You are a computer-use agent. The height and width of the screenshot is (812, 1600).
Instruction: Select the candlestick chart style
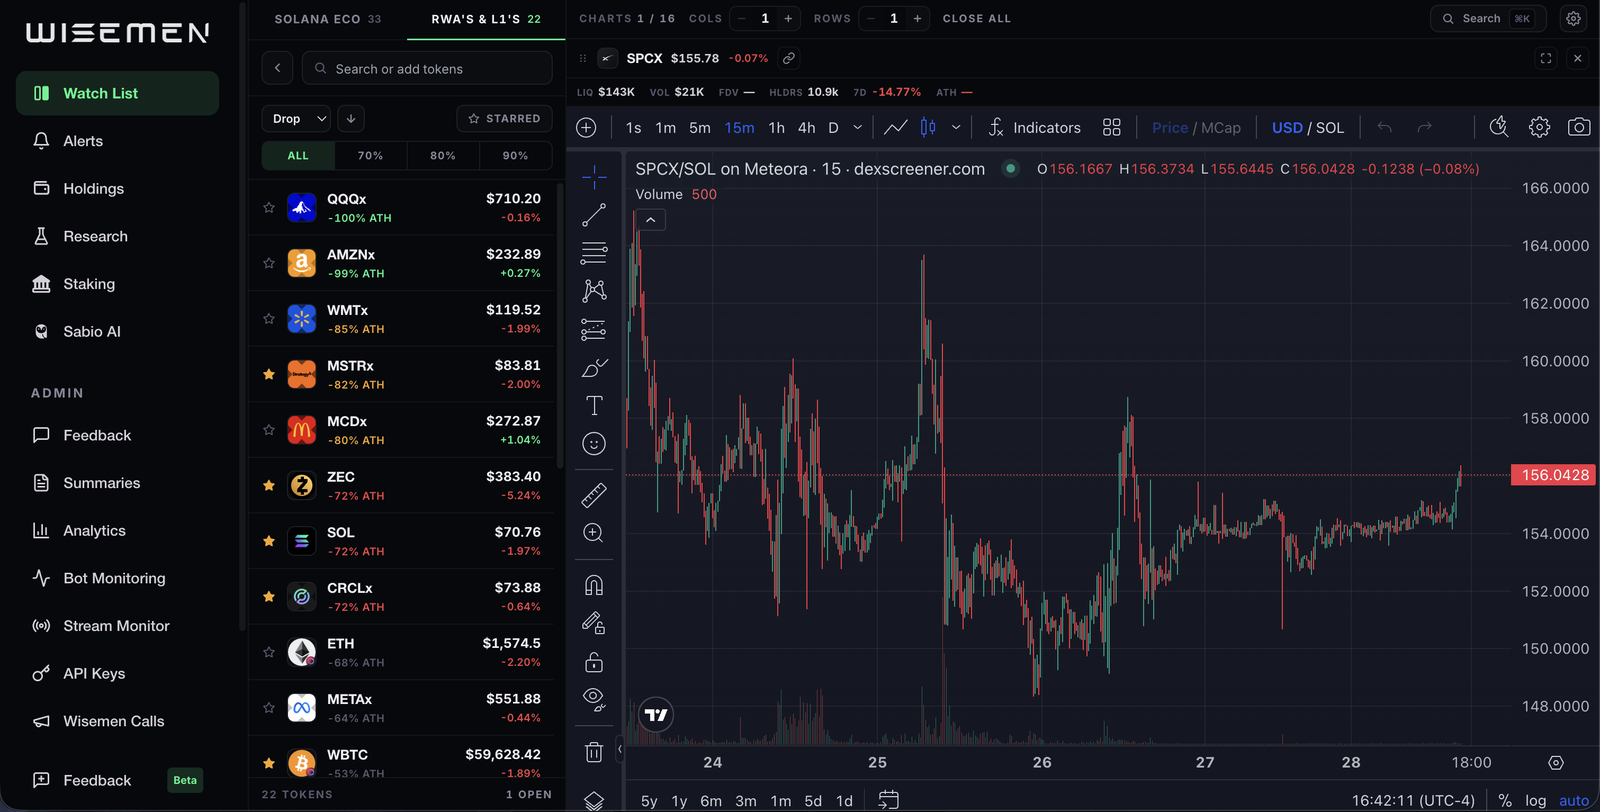click(x=929, y=128)
